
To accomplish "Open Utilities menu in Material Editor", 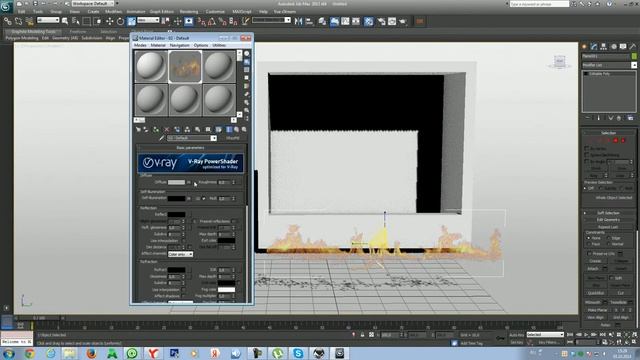I will pos(219,45).
